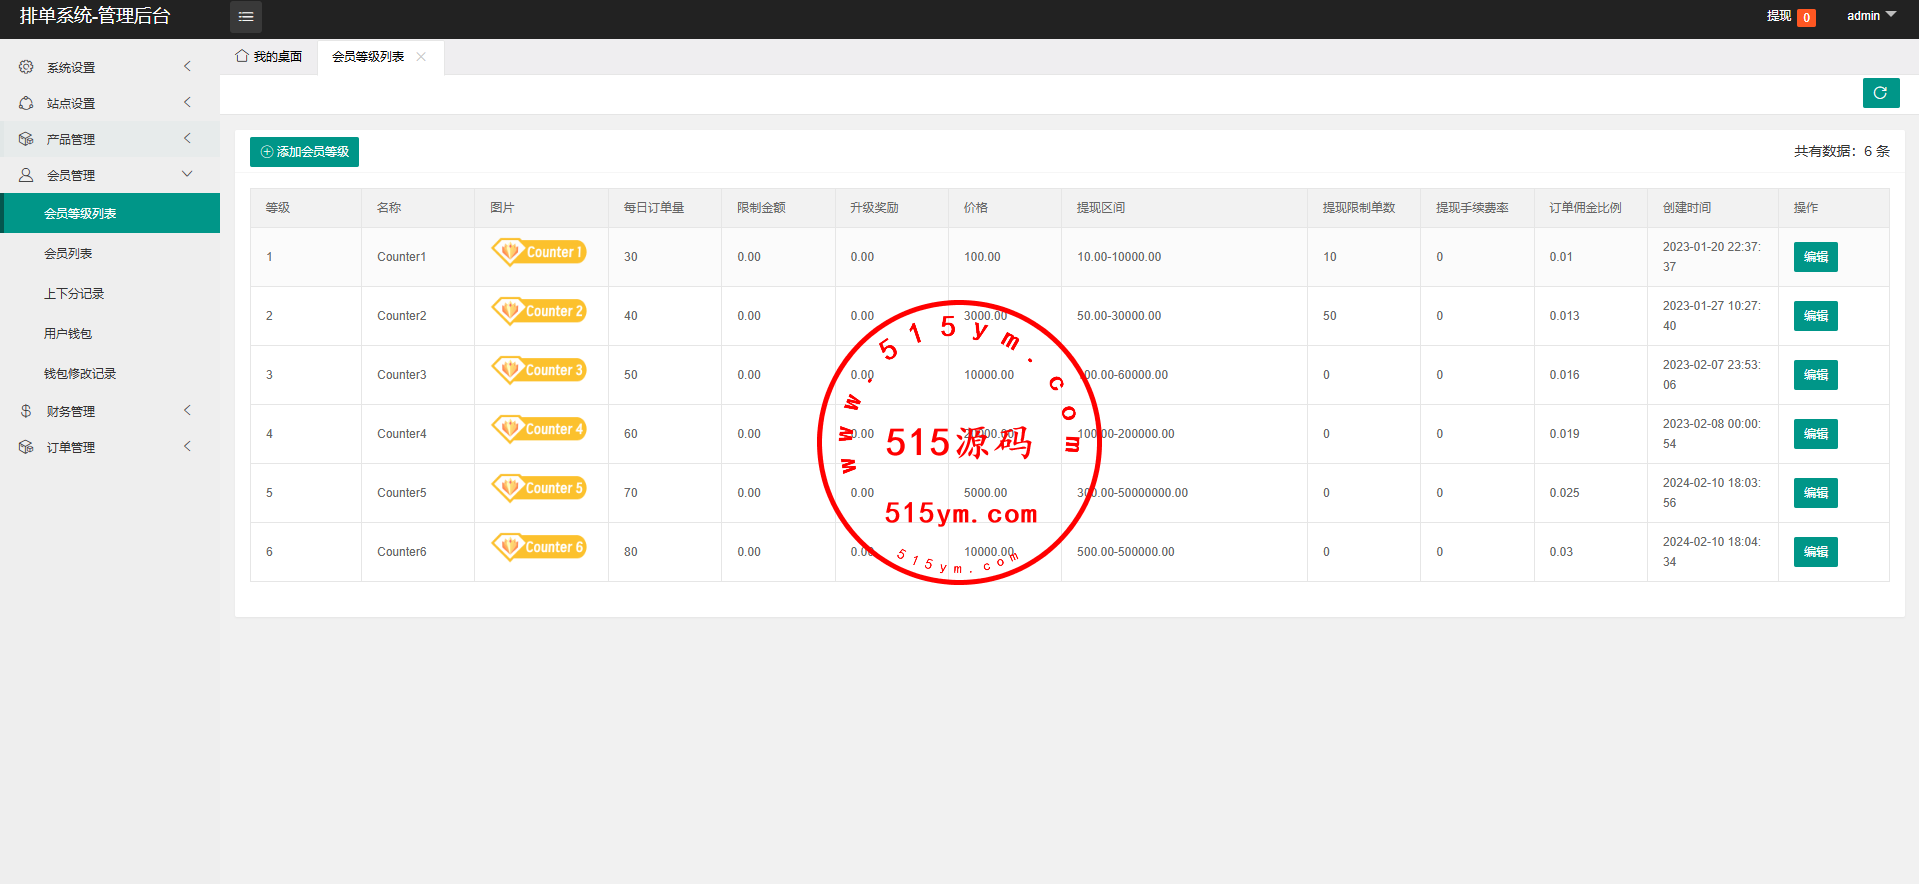
Task: Close the 会员等级列表 tab
Action: 421,57
